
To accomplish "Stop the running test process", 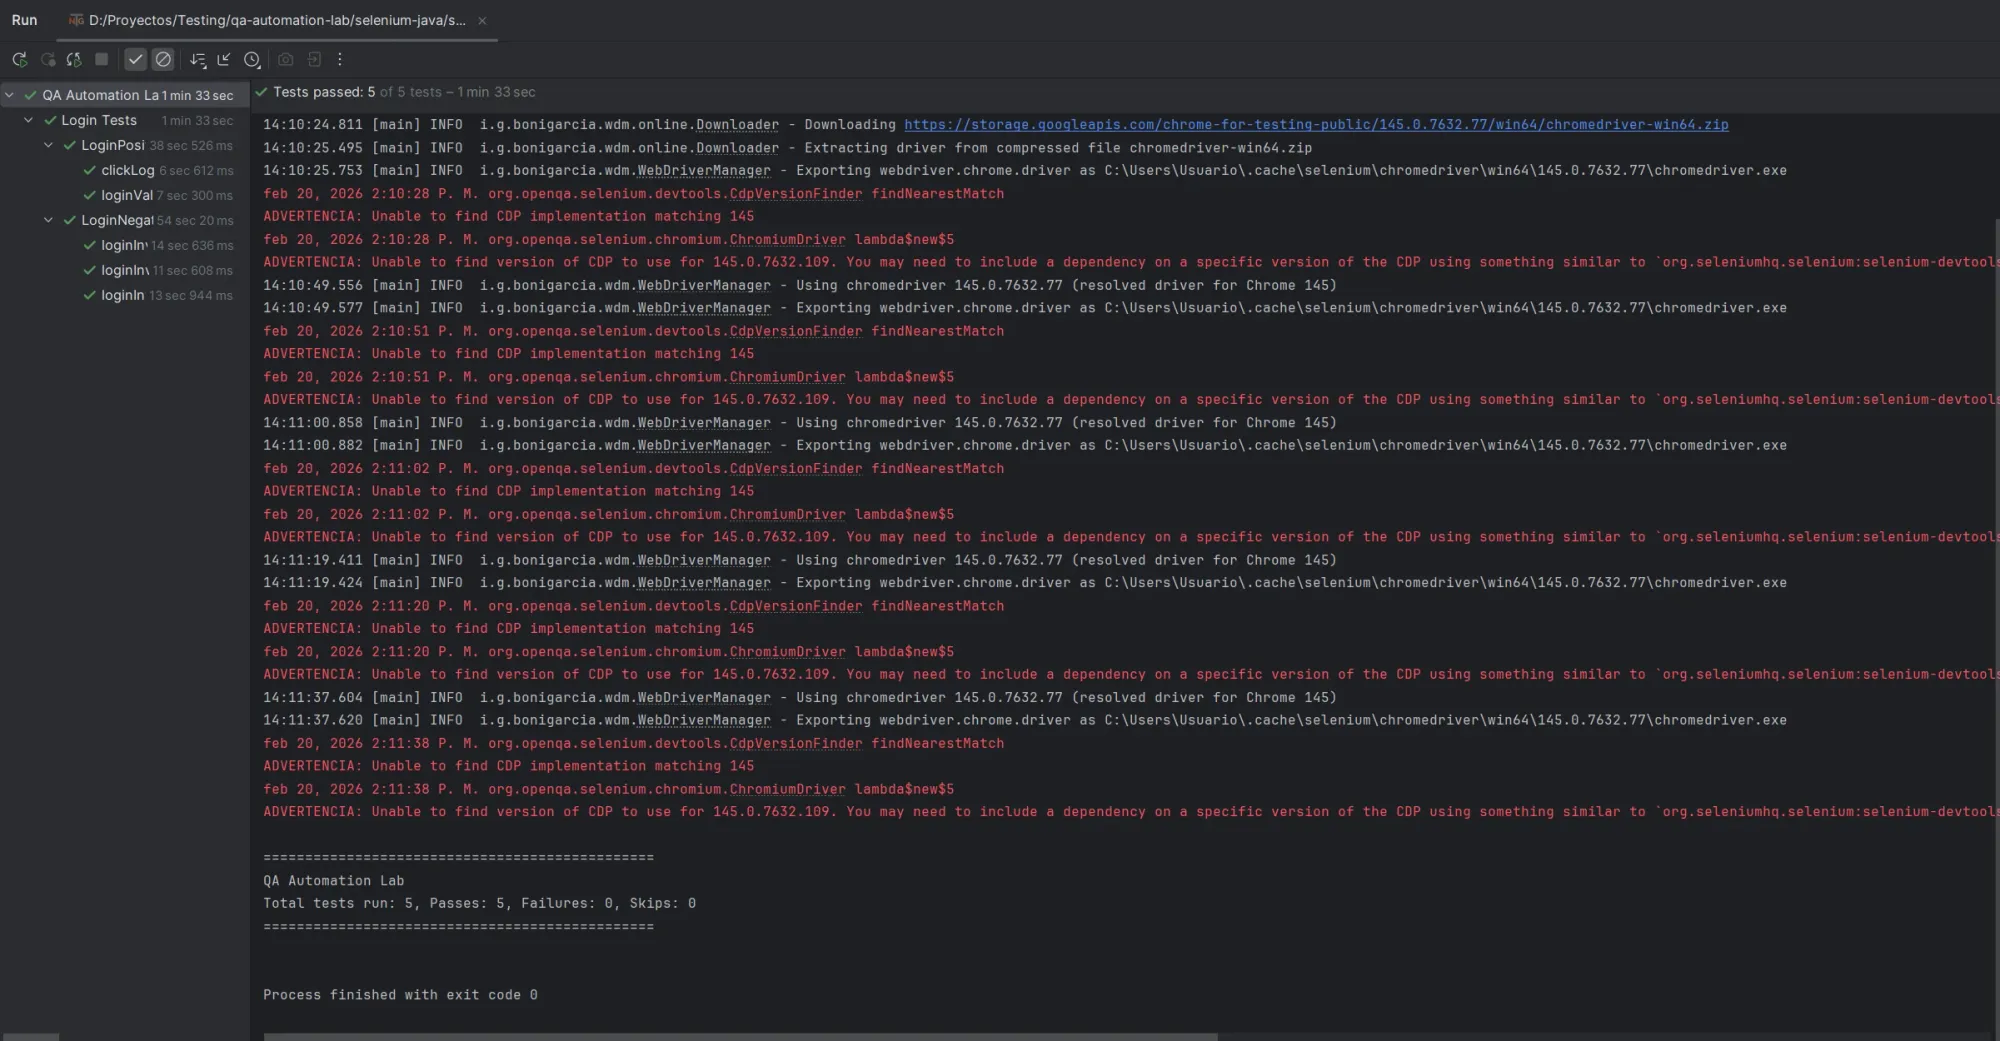I will pos(101,60).
